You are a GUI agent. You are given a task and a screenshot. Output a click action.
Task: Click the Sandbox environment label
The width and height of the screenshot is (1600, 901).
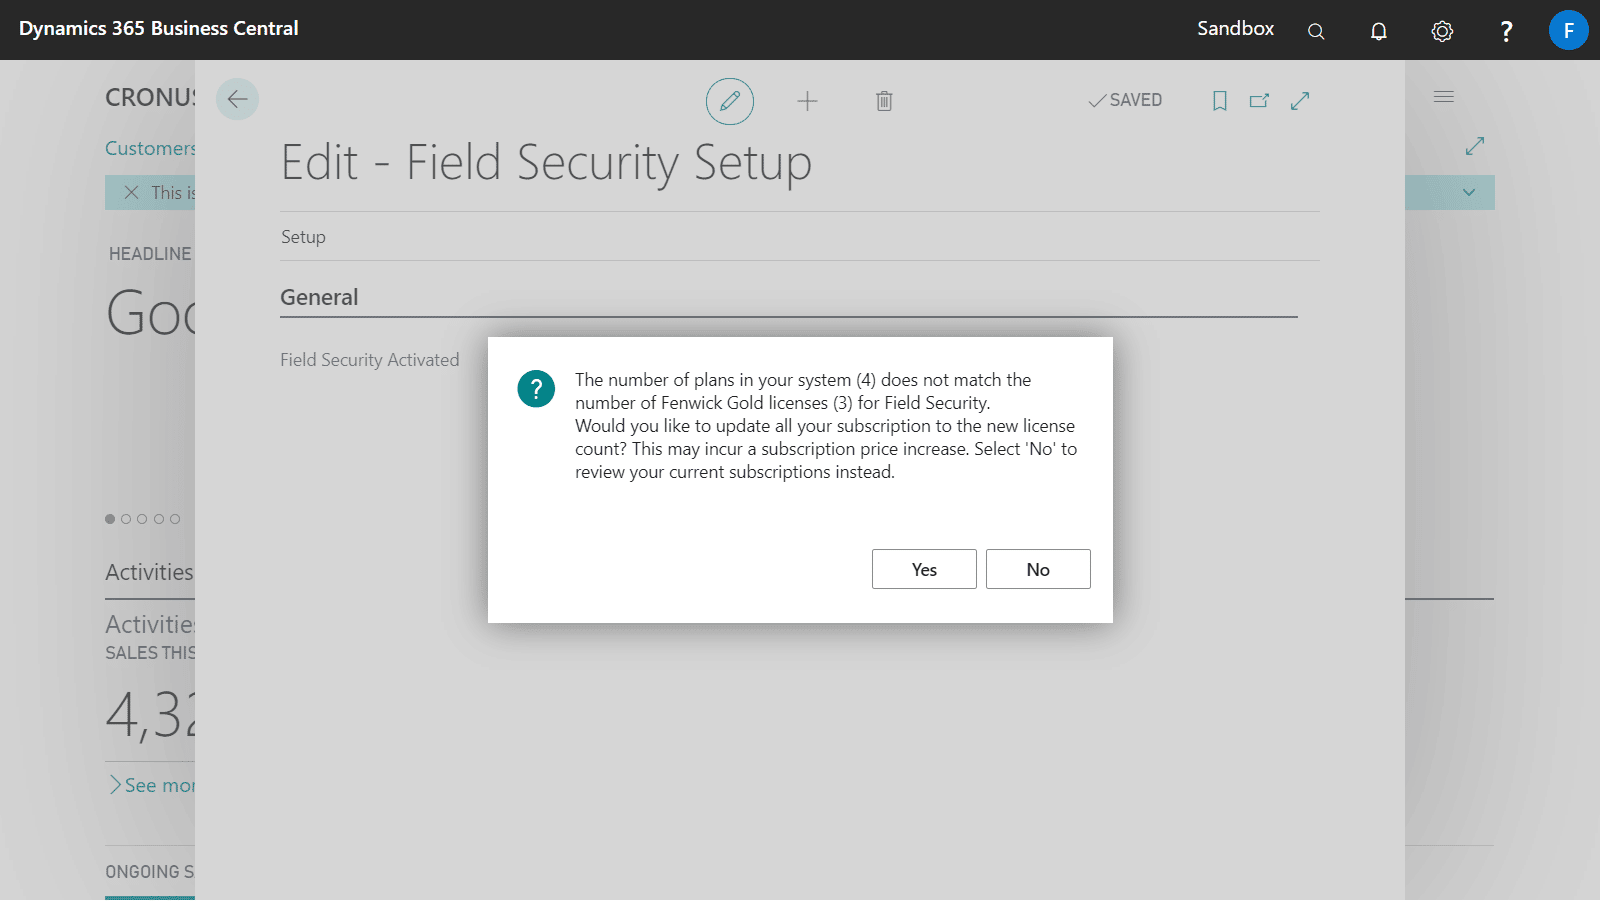[1235, 28]
